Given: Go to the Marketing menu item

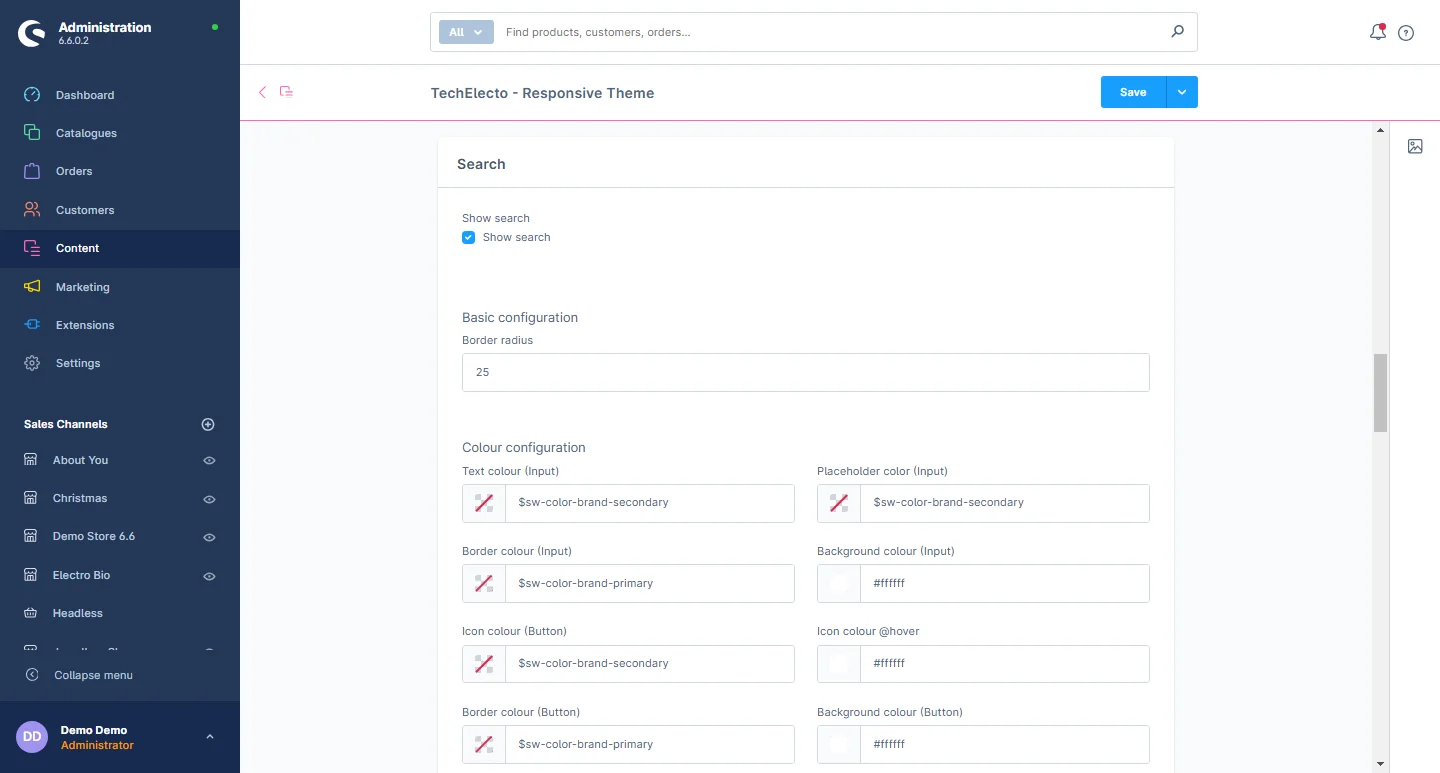Looking at the screenshot, I should [x=82, y=287].
